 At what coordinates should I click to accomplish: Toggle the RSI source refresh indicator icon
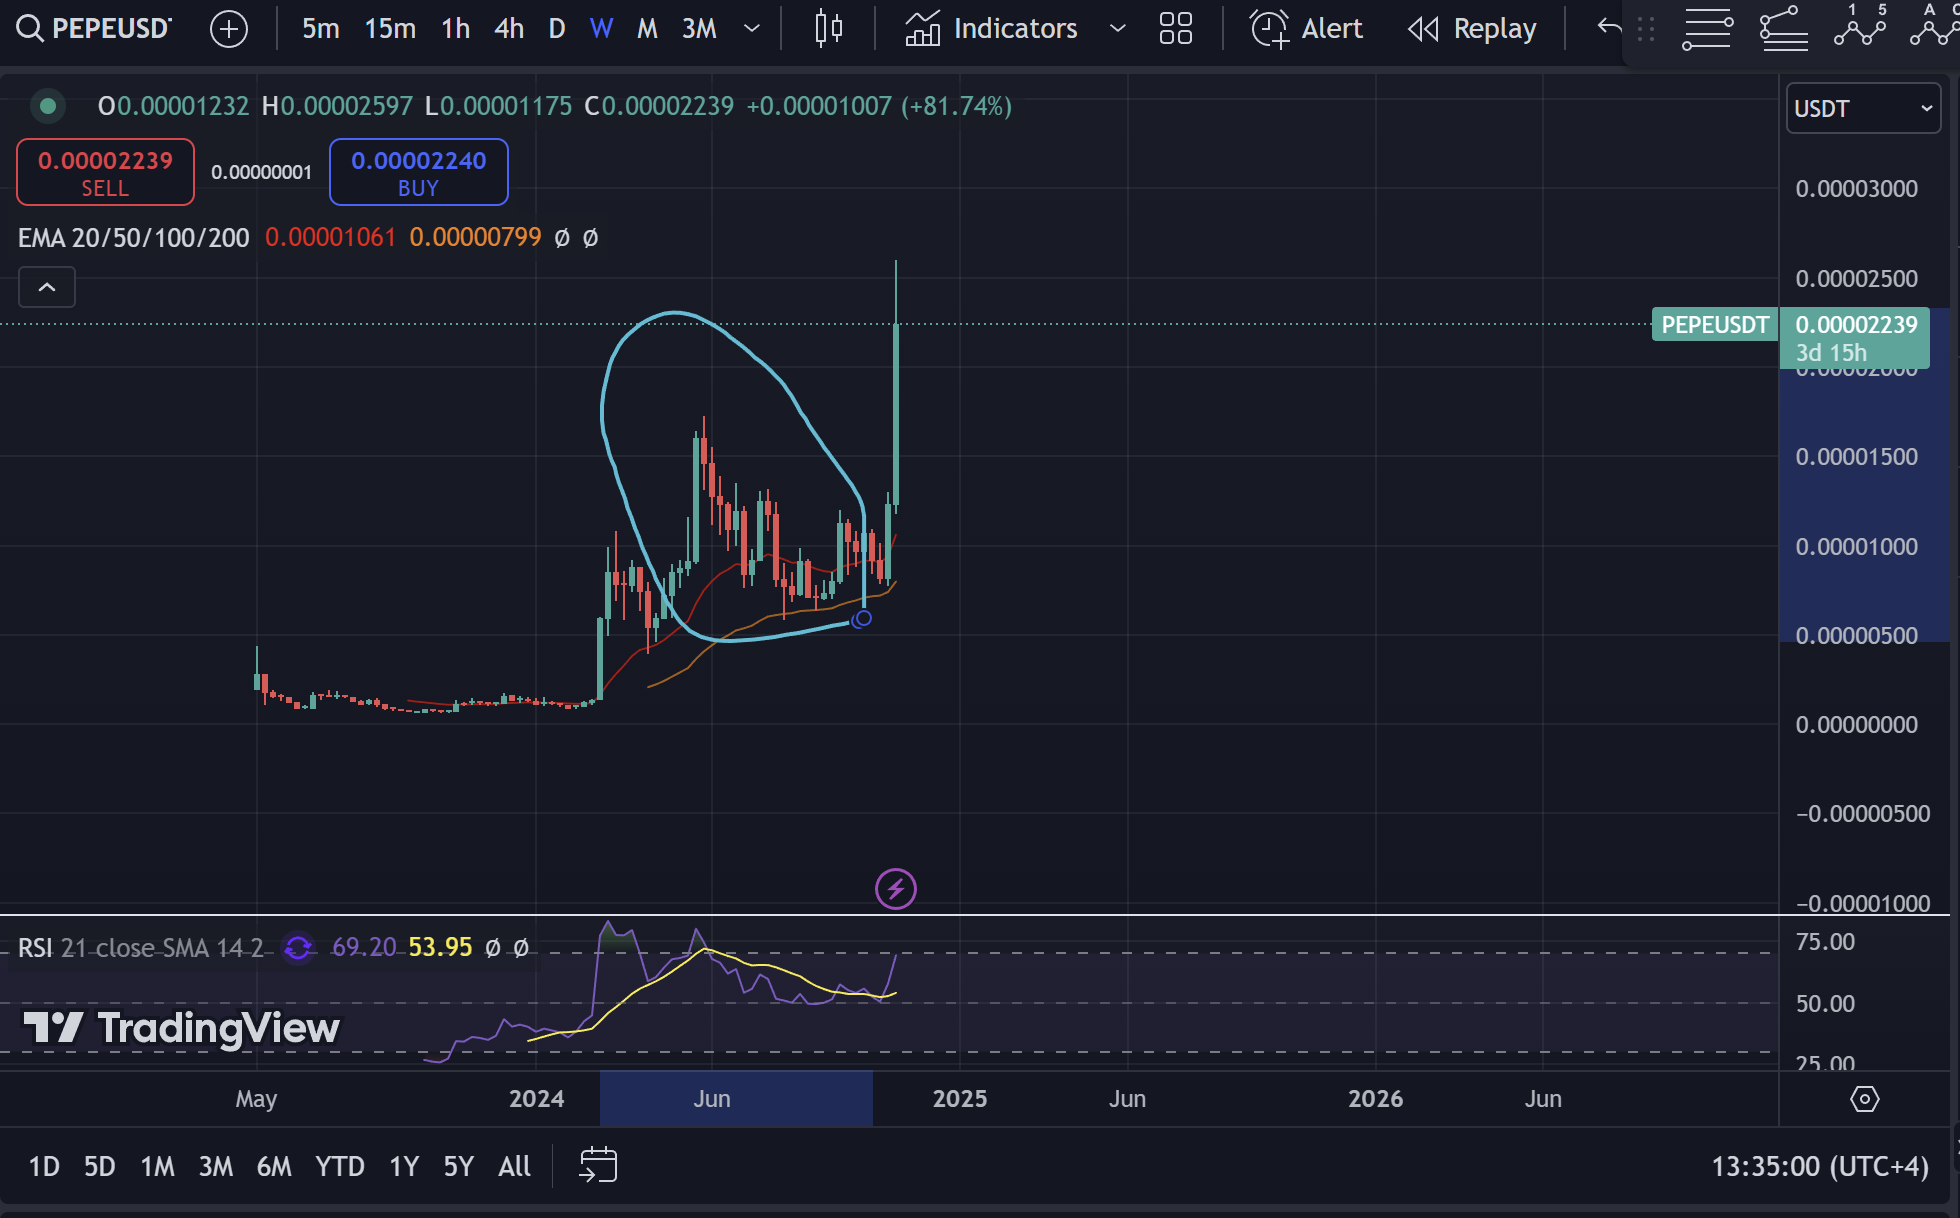(x=298, y=947)
